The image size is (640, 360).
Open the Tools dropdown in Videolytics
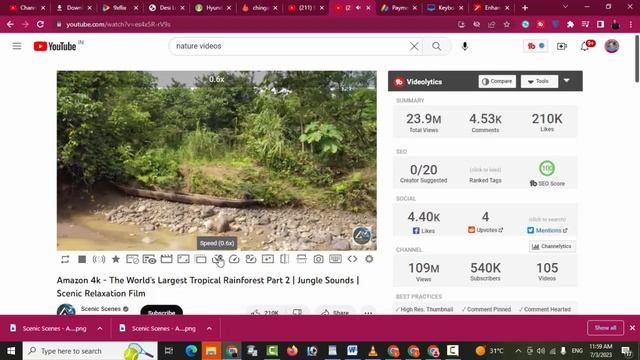click(x=539, y=81)
